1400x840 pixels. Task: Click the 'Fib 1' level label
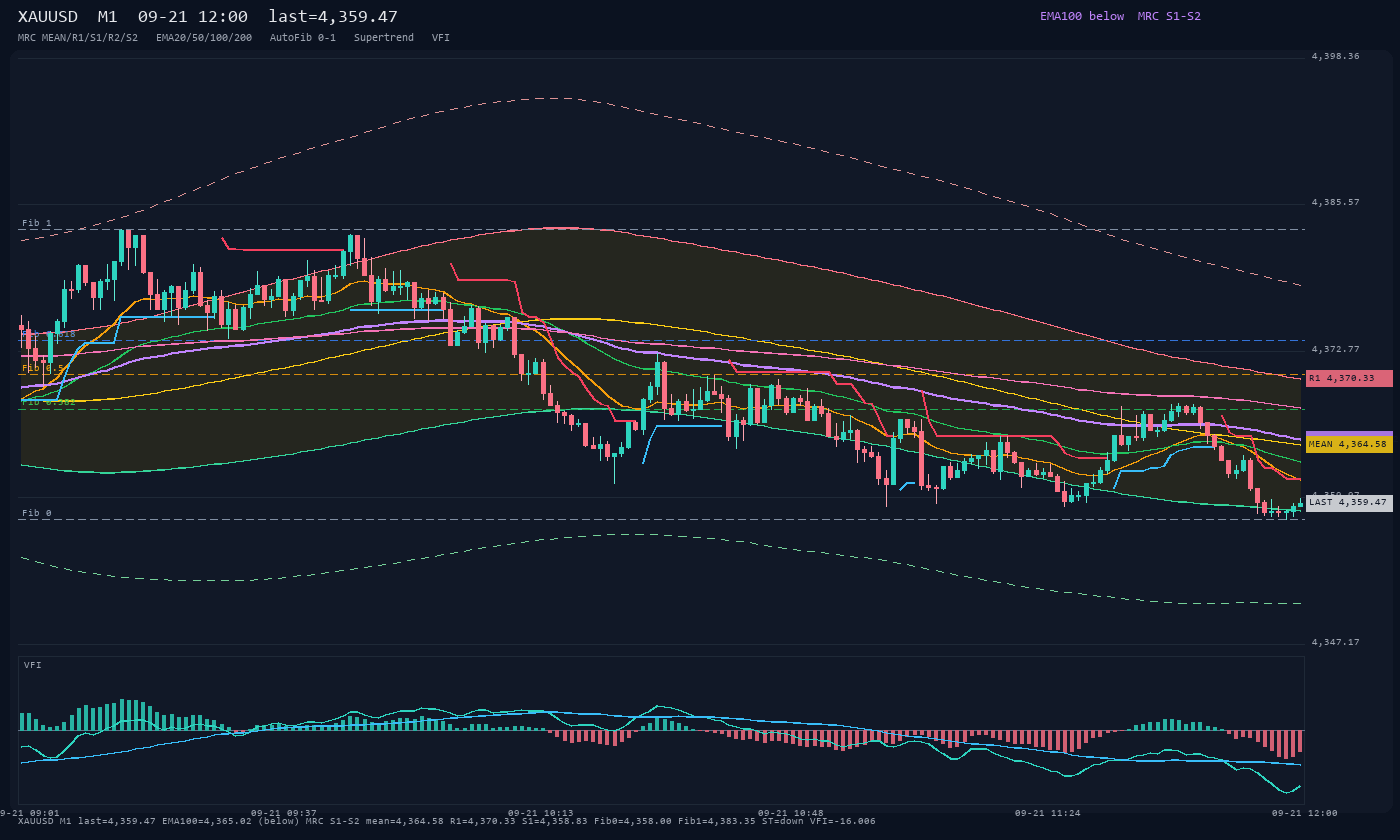coord(37,223)
